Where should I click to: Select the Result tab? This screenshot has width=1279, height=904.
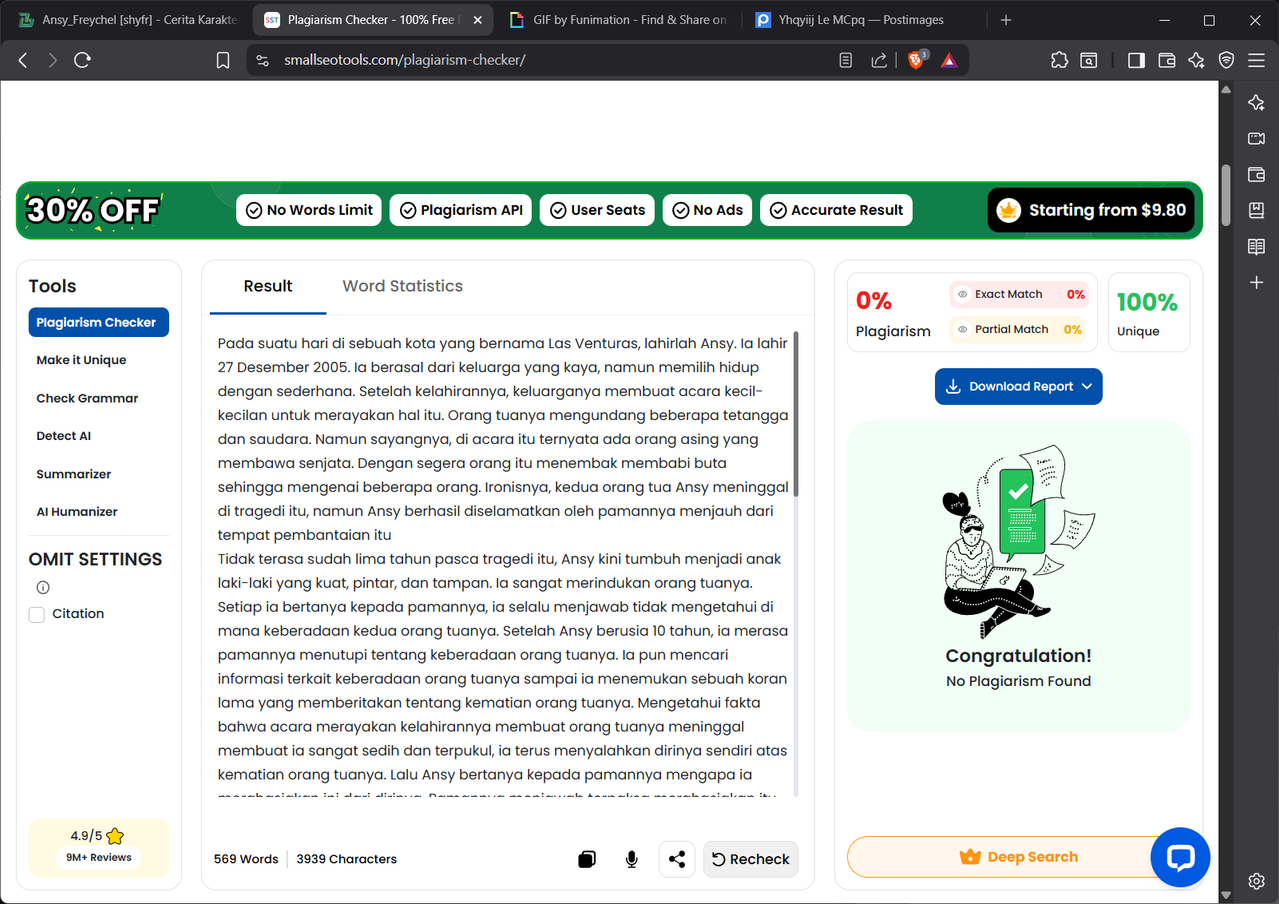pyautogui.click(x=268, y=286)
